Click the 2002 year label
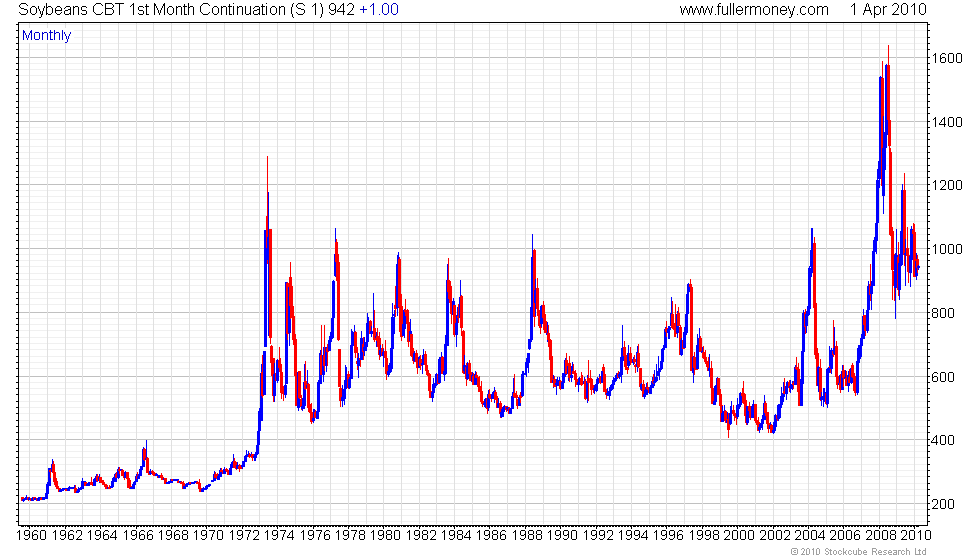Screen dimensions: 980x560 (x=774, y=536)
